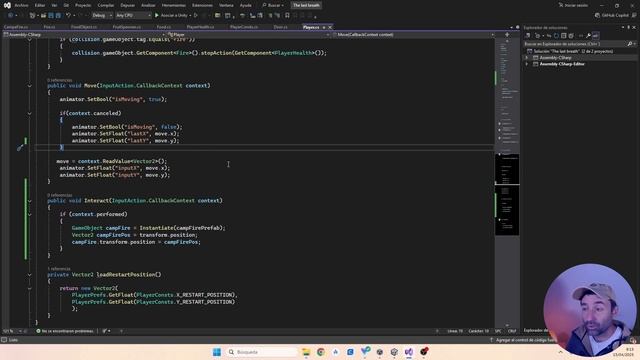Close the Player.cs tab
Viewport: 640px width, 360px height.
coord(330,27)
